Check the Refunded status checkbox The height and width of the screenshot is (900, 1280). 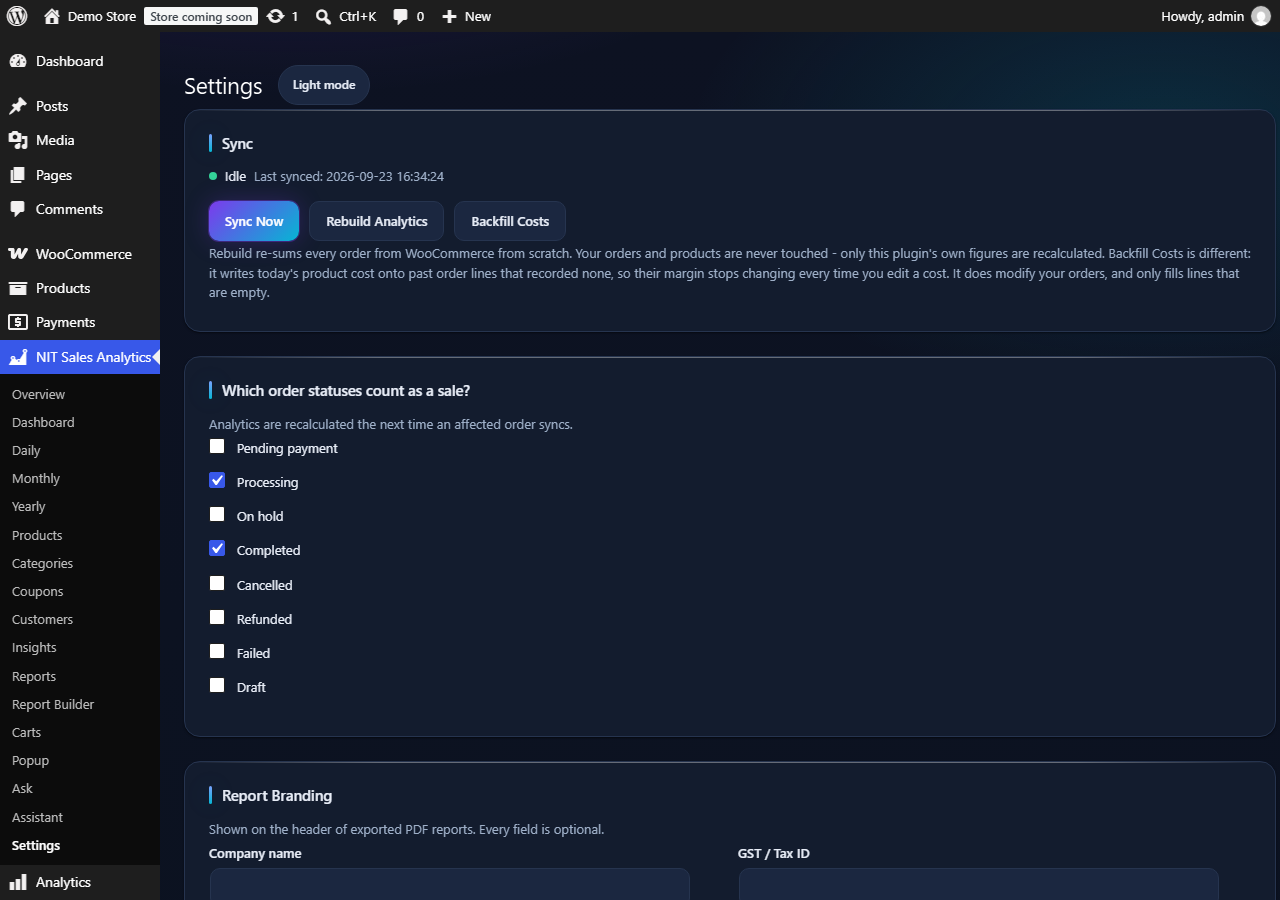(217, 618)
